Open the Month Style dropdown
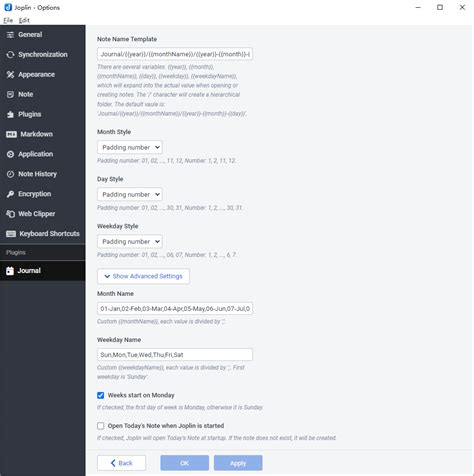Screen dimensions: 474x476 point(130,147)
